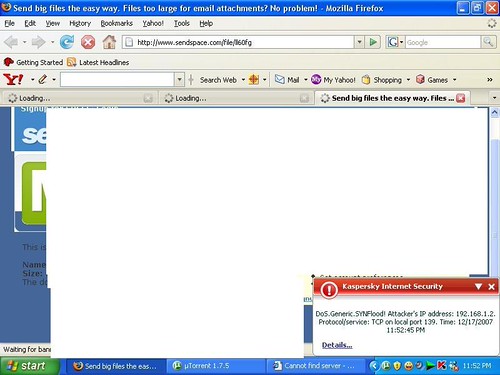500x375 pixels.
Task: Click the Yahoo Mail envelope icon
Action: point(279,80)
